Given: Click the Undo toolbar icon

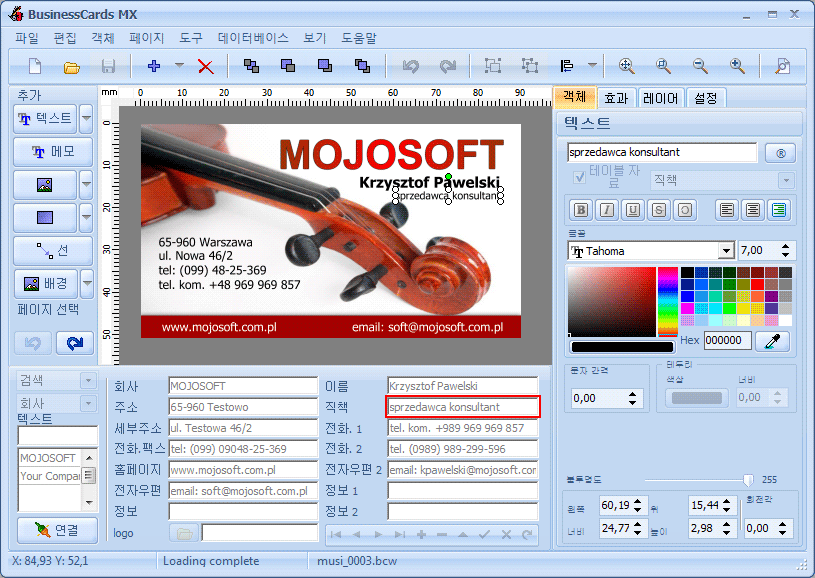Looking at the screenshot, I should click(411, 66).
